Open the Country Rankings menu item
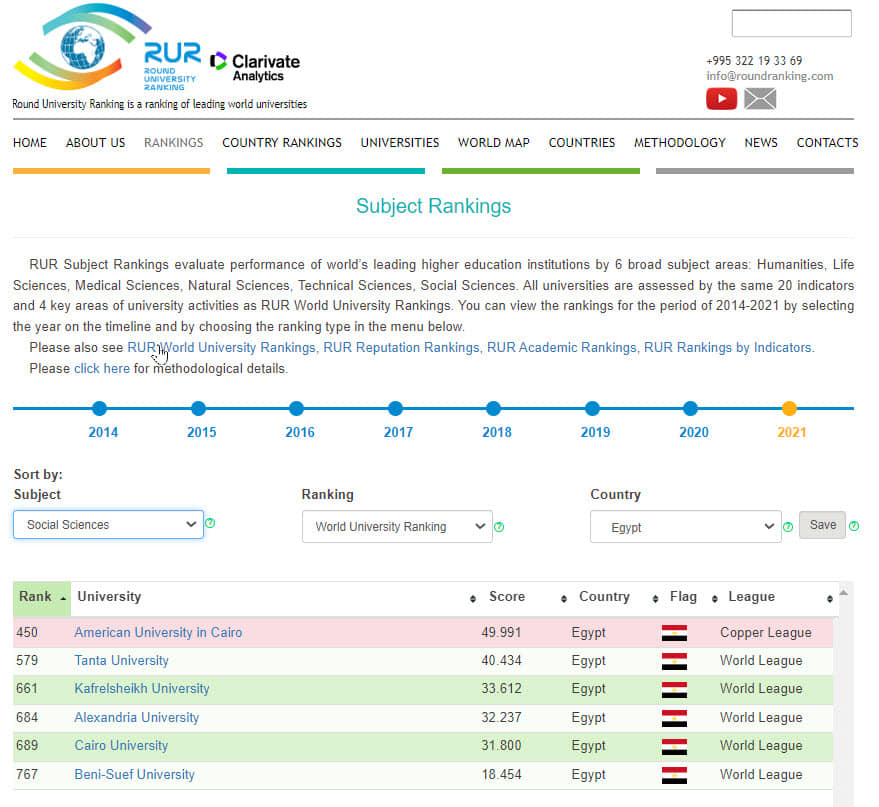The height and width of the screenshot is (807, 879). point(282,143)
